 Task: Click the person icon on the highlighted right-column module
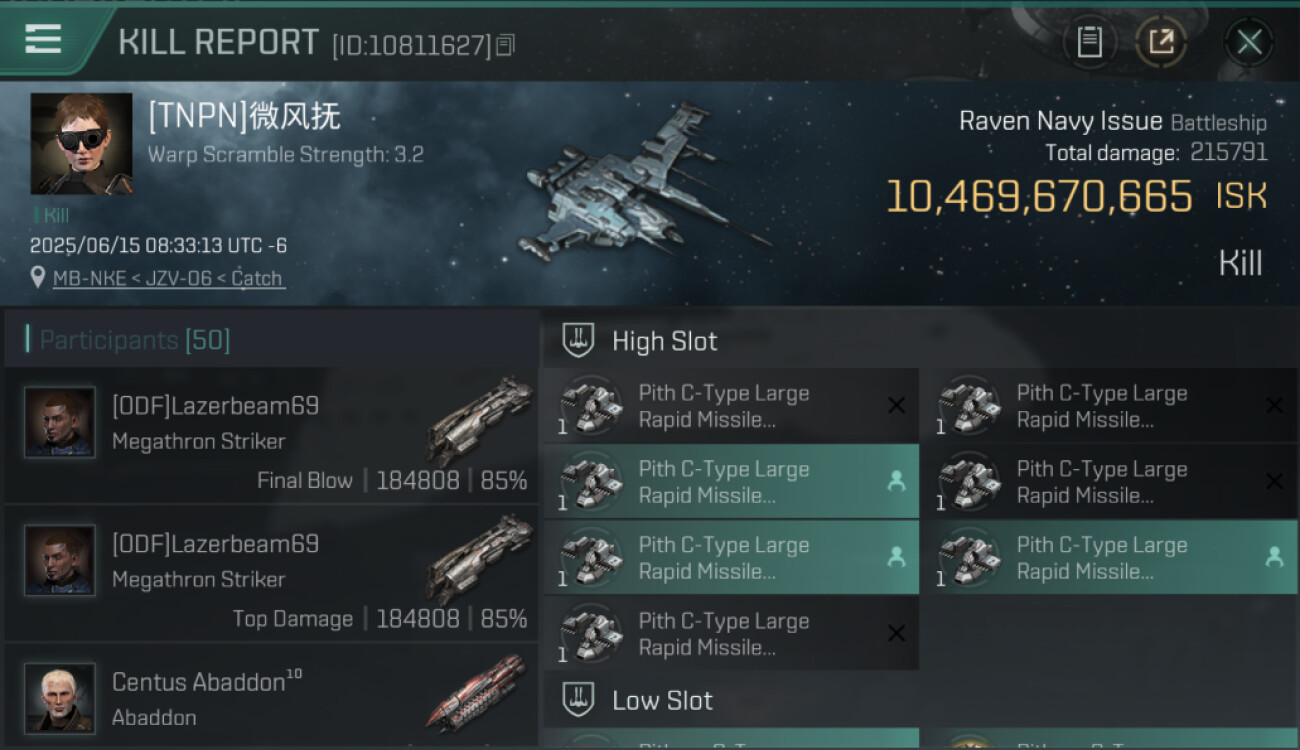tap(1274, 557)
